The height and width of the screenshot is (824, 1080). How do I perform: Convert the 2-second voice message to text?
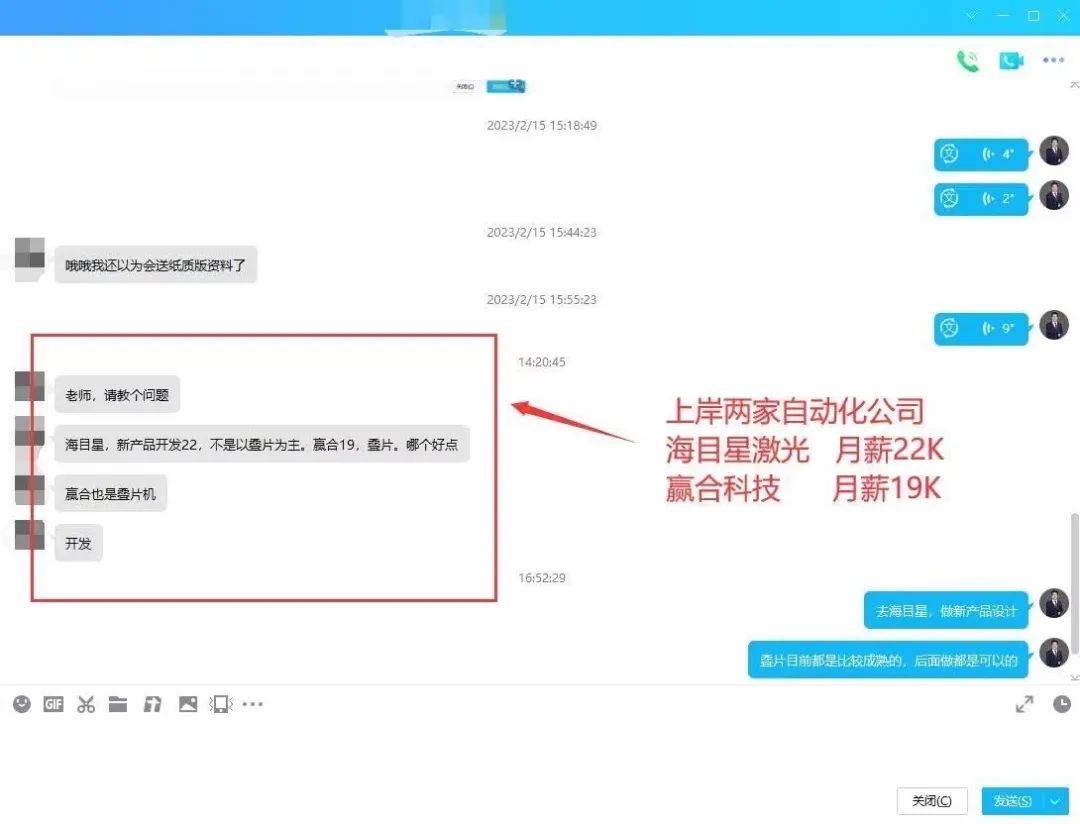[950, 198]
